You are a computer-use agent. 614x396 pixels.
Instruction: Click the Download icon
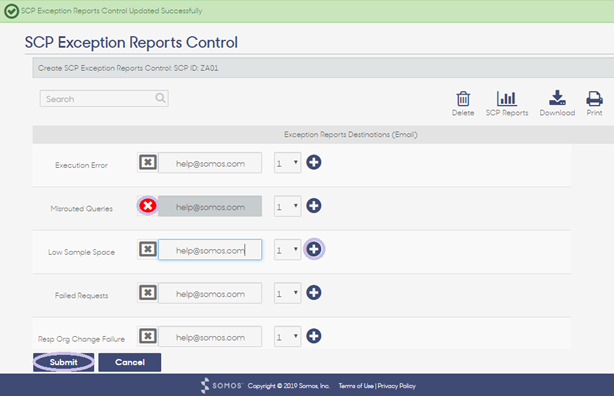(557, 98)
